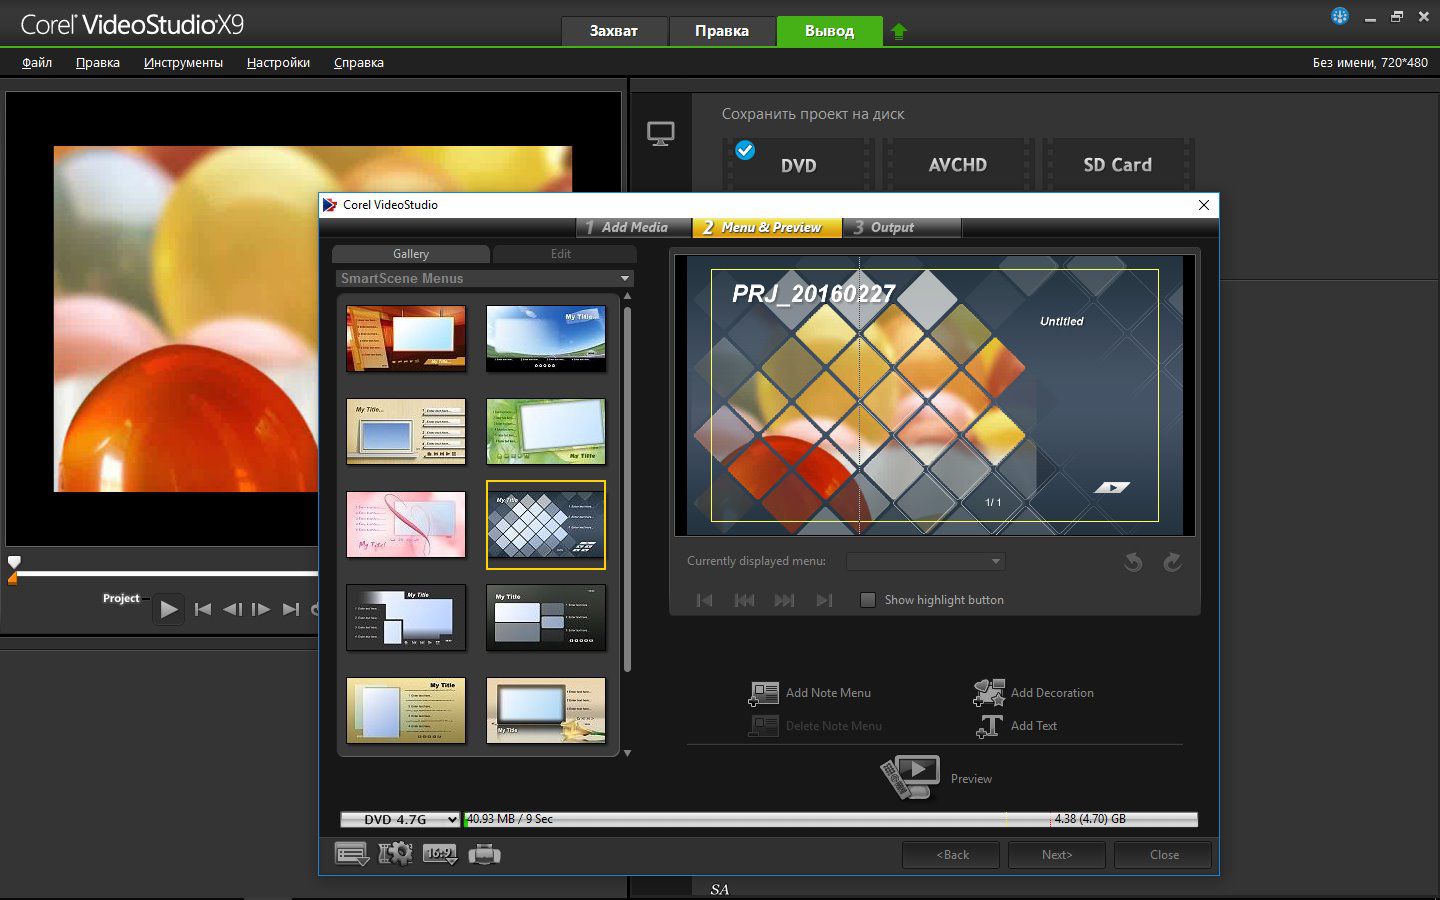Image resolution: width=1440 pixels, height=900 pixels.
Task: Click the gallery vertical scrollbar thumb
Action: pos(627,490)
